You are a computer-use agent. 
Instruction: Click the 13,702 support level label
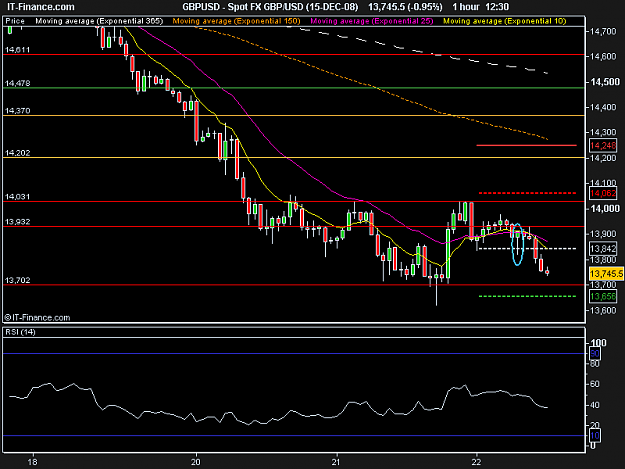(18, 281)
